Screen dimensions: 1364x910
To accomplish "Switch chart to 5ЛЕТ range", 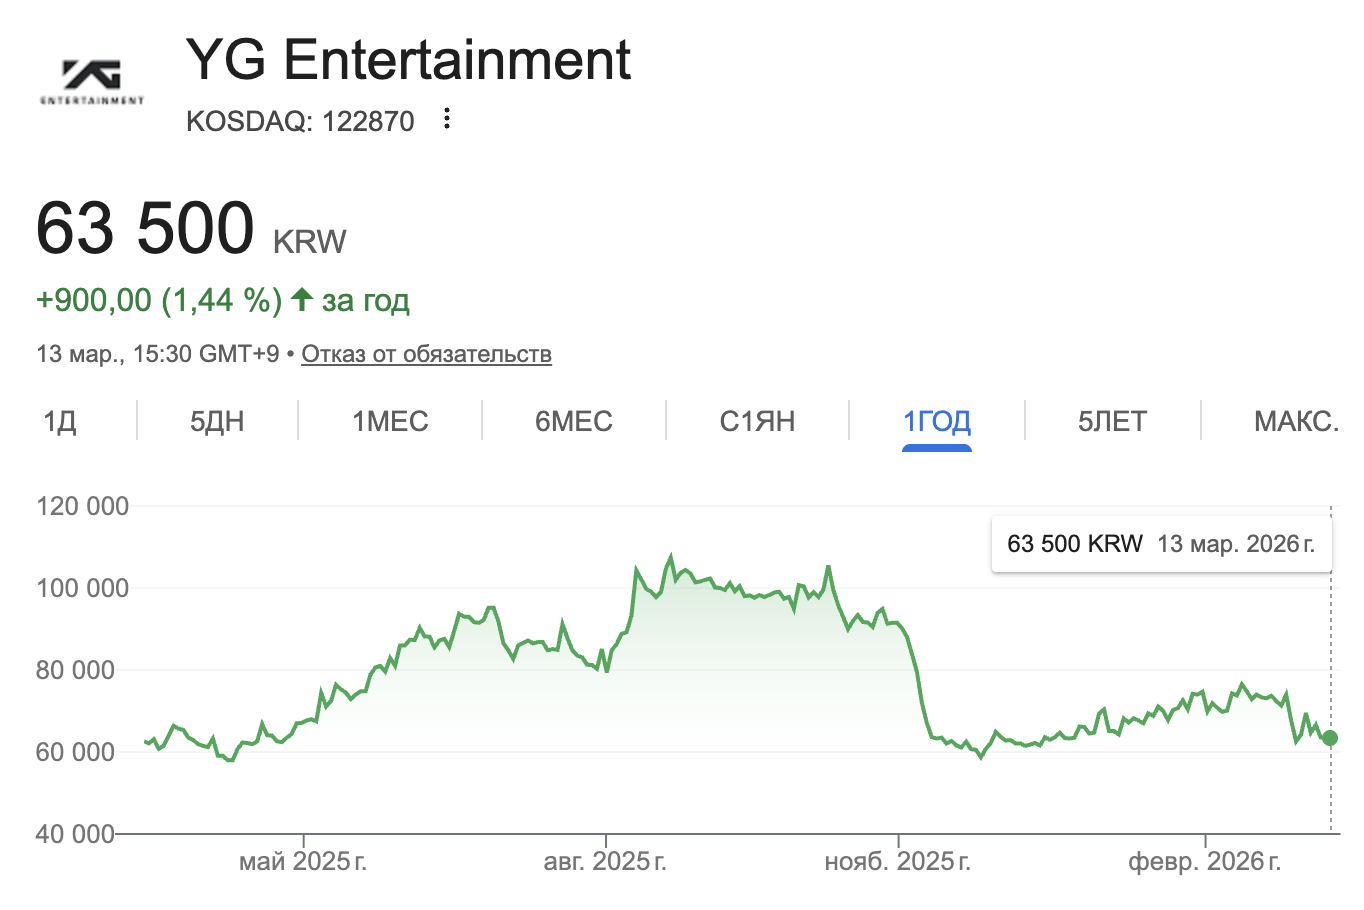I will click(1112, 421).
